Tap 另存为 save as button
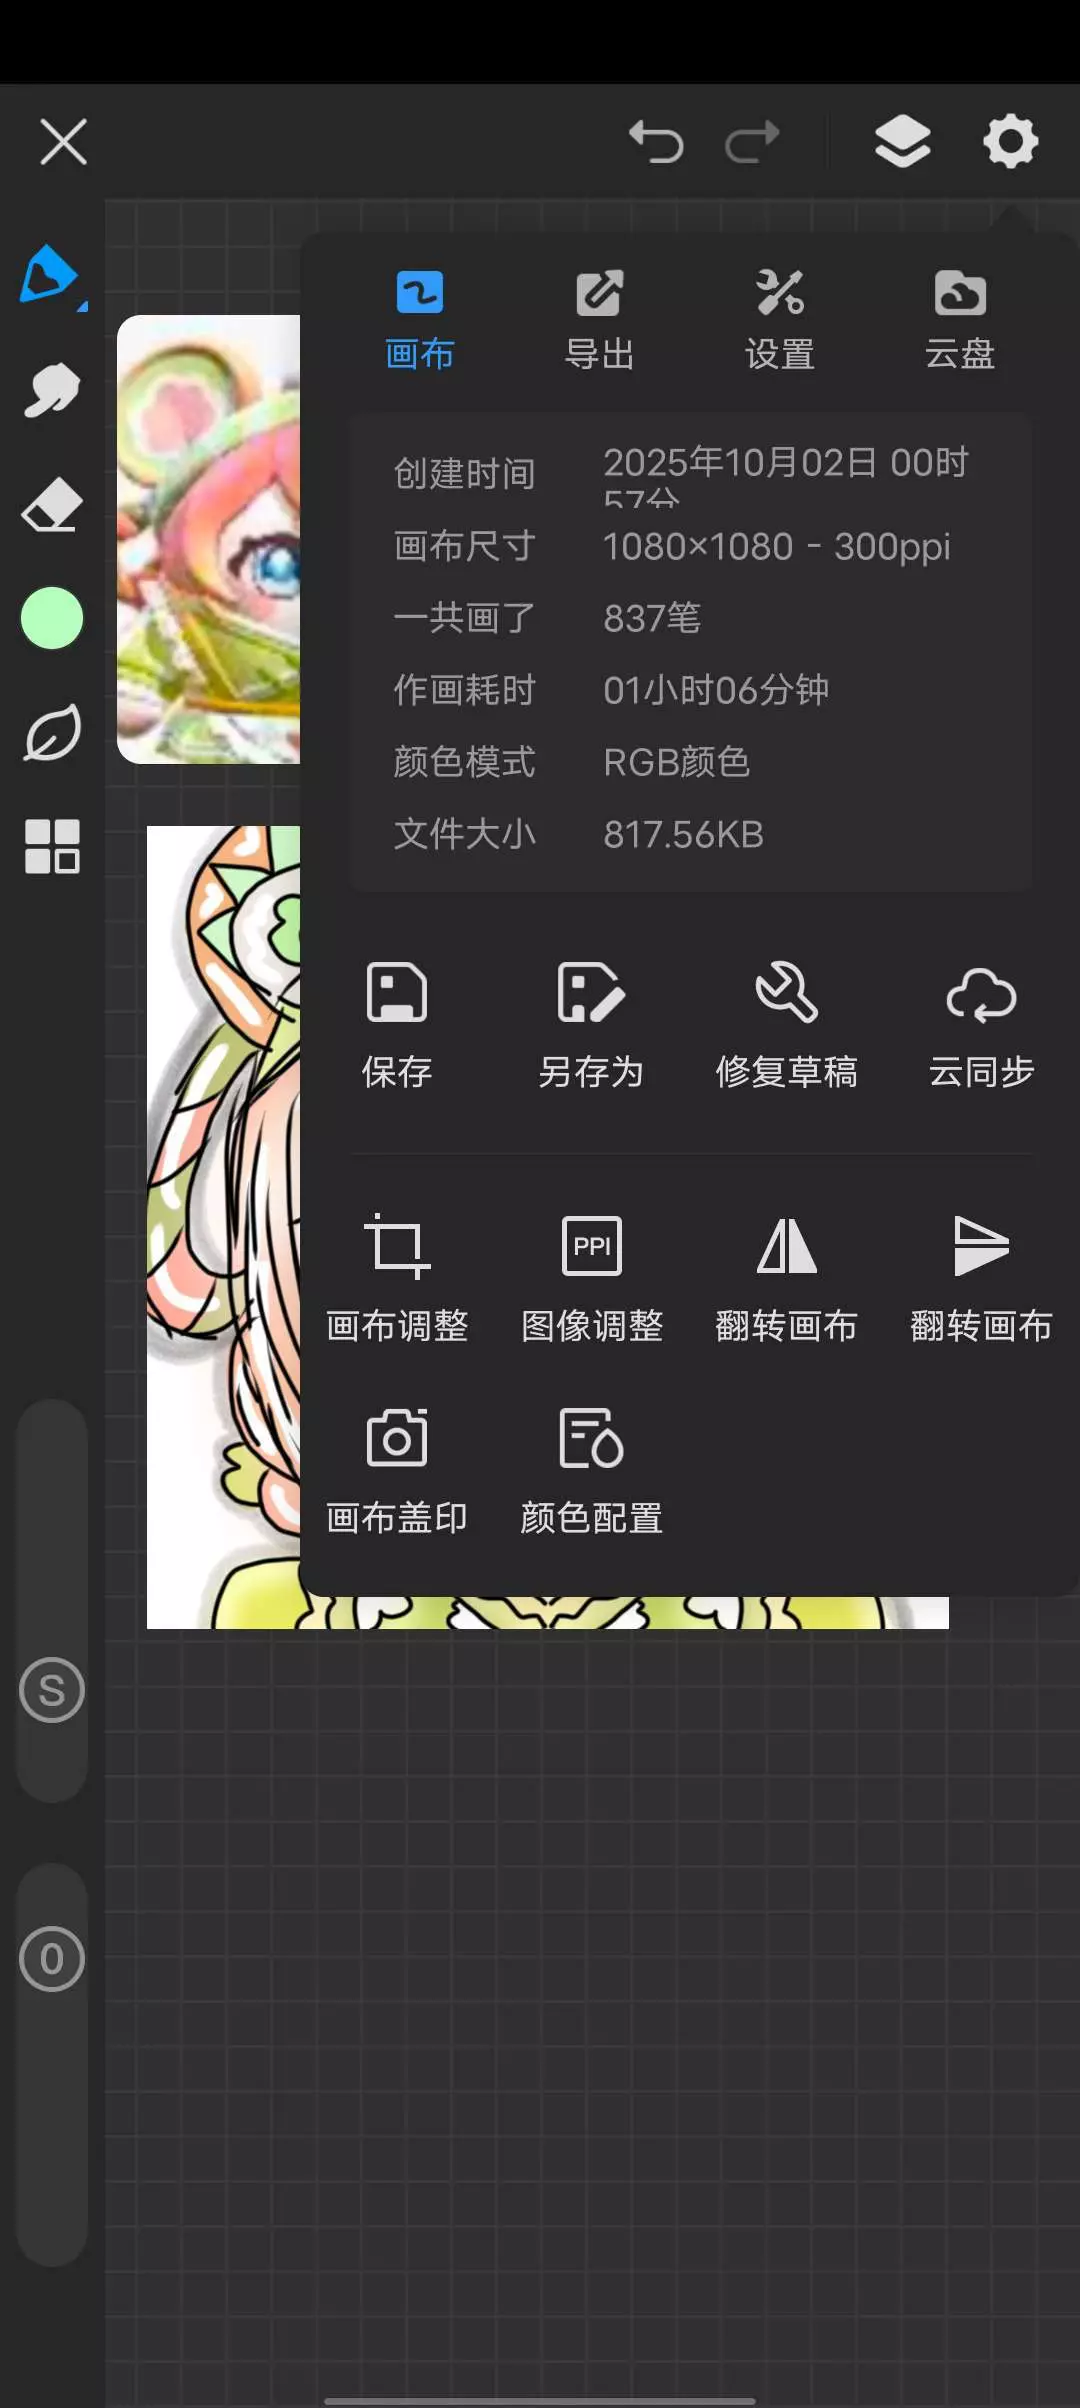The width and height of the screenshot is (1080, 2408). (x=591, y=1026)
